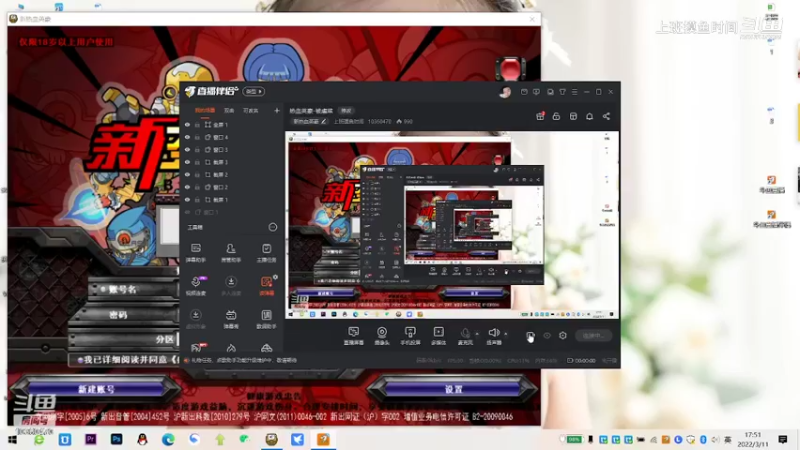Click the padlock icon beside the gift box

556,116
